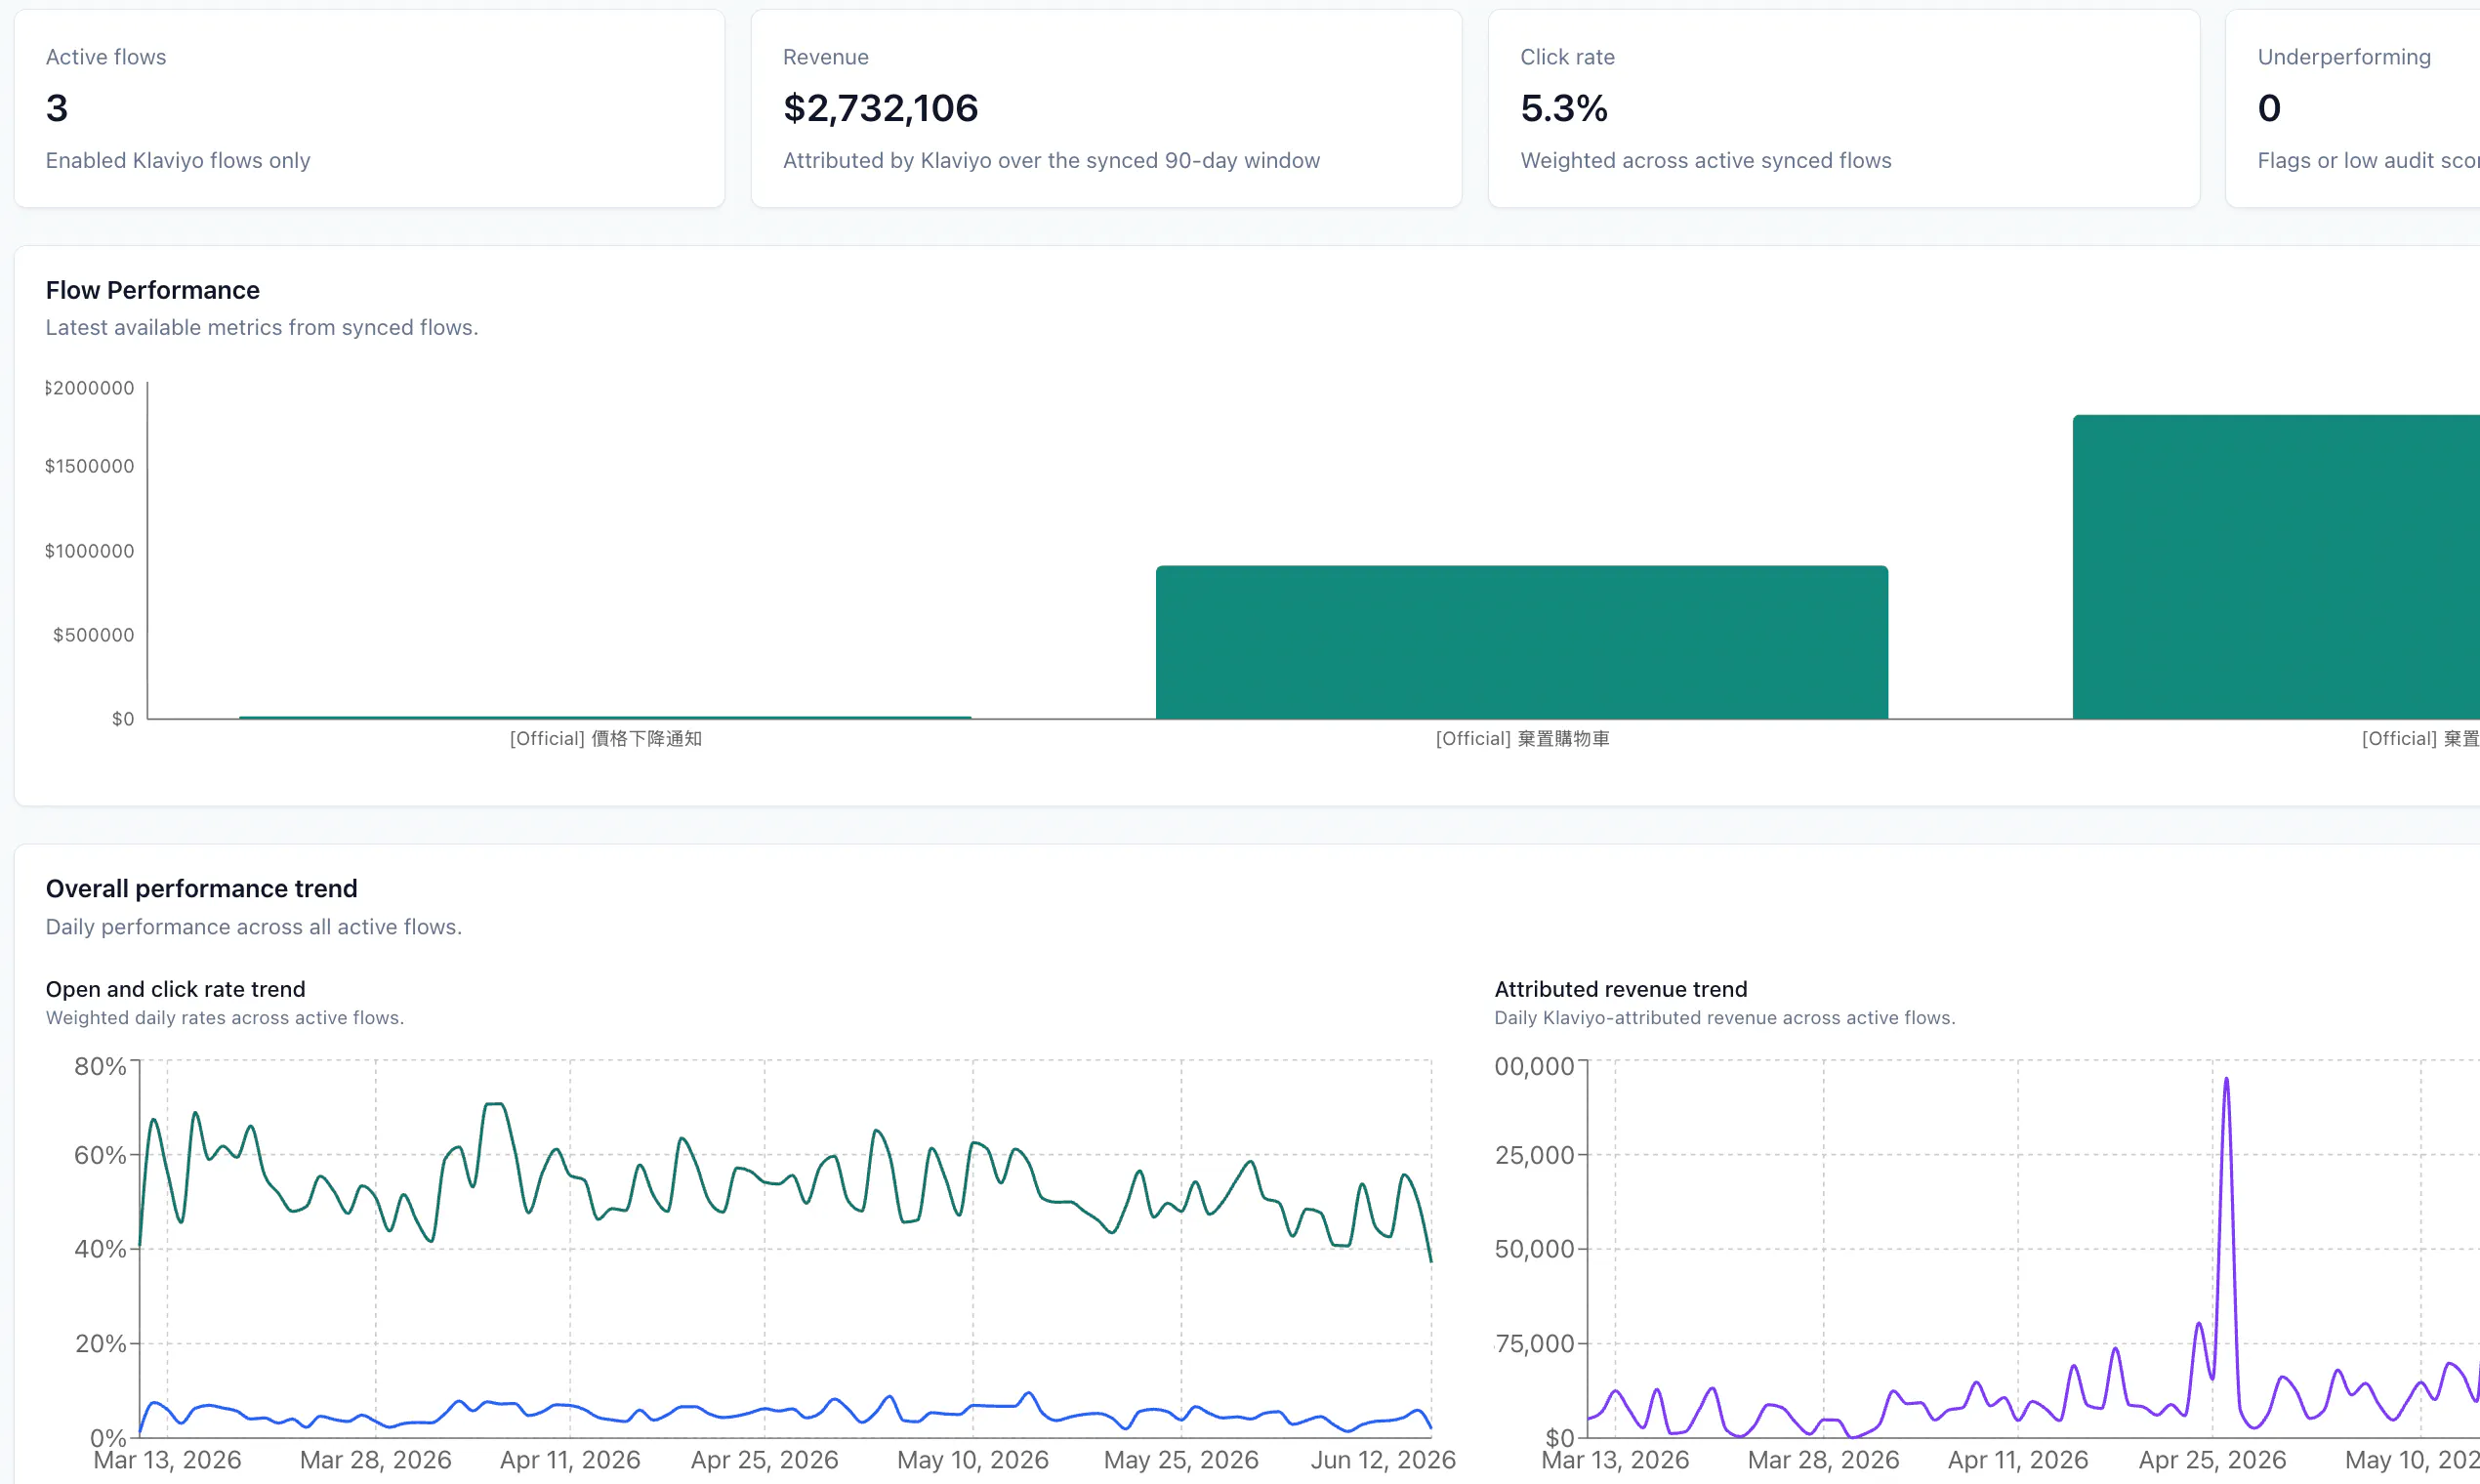Click the purple revenue spike peak
Viewport: 2480px width, 1484px height.
pyautogui.click(x=2226, y=1080)
